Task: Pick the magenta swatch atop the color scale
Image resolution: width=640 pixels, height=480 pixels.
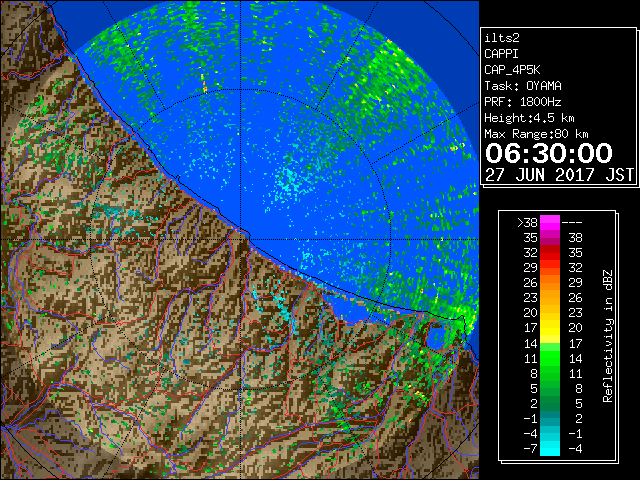Action: [550, 223]
